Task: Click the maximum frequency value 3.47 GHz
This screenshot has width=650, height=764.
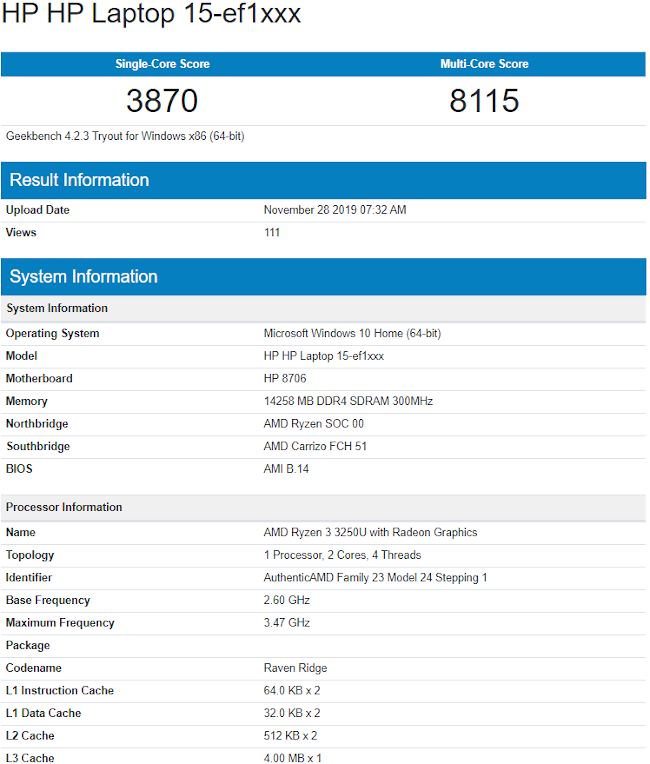Action: (286, 623)
